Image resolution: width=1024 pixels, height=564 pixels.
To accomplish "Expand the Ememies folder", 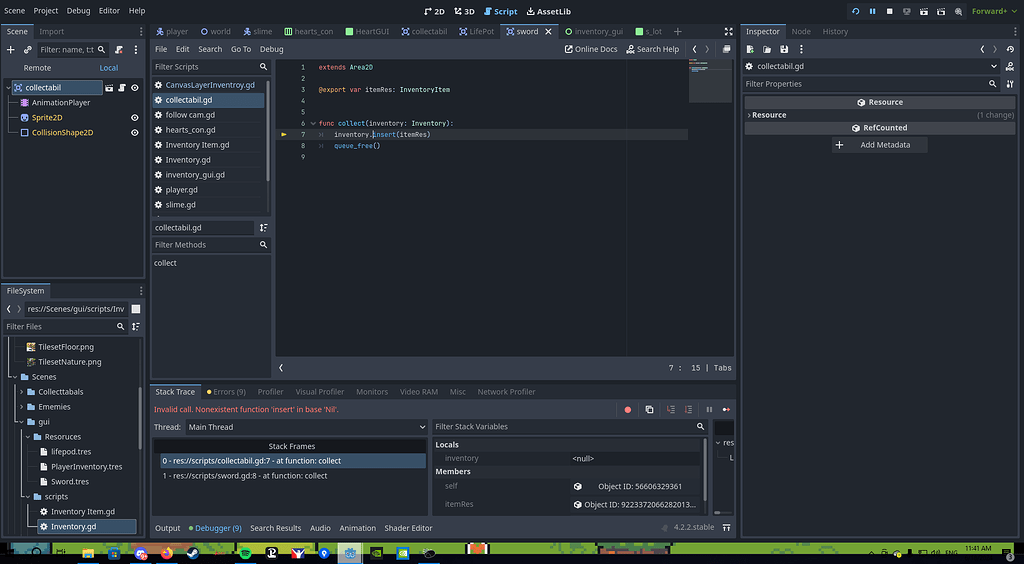I will pos(22,407).
